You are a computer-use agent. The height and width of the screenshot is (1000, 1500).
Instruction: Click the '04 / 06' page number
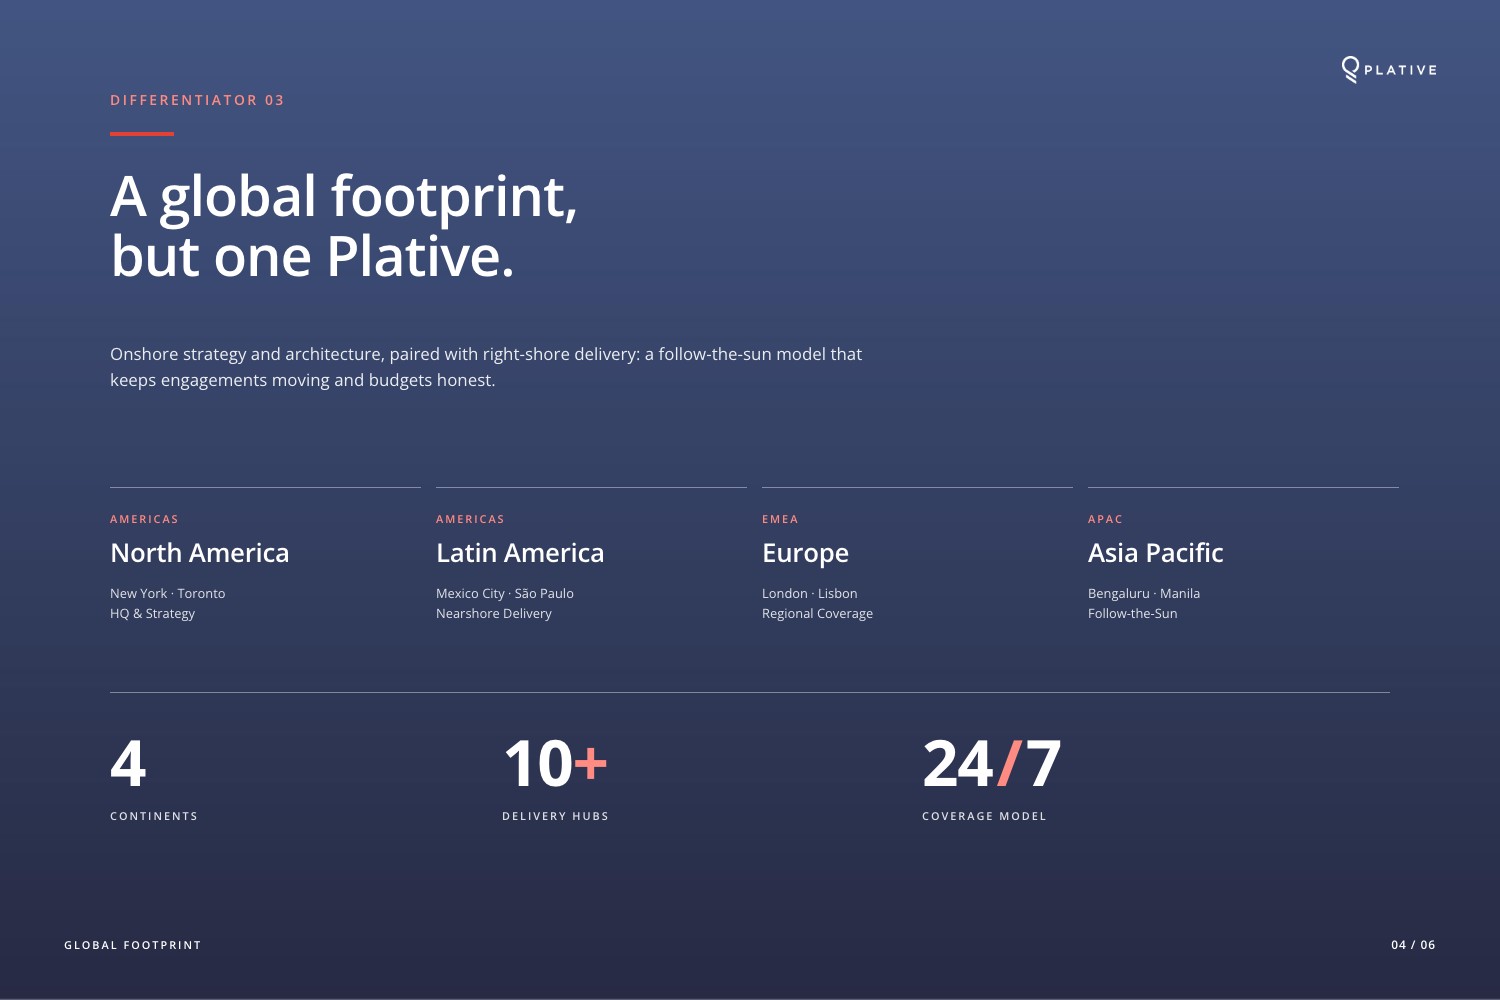tap(1413, 945)
